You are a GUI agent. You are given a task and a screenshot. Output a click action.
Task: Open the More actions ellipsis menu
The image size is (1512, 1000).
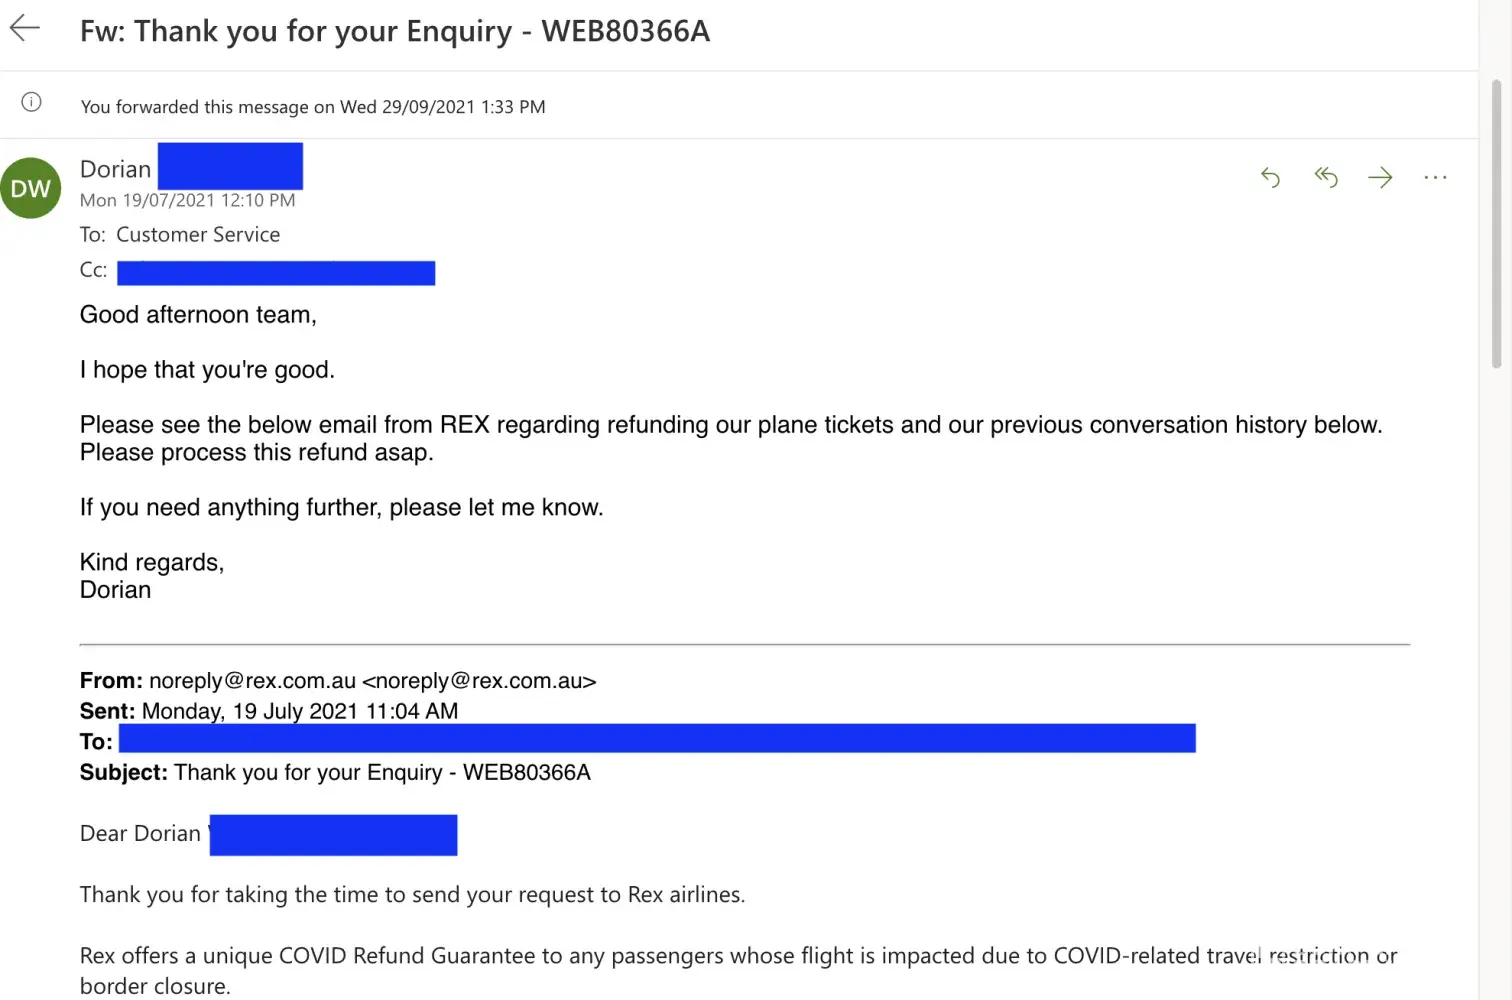(1435, 178)
